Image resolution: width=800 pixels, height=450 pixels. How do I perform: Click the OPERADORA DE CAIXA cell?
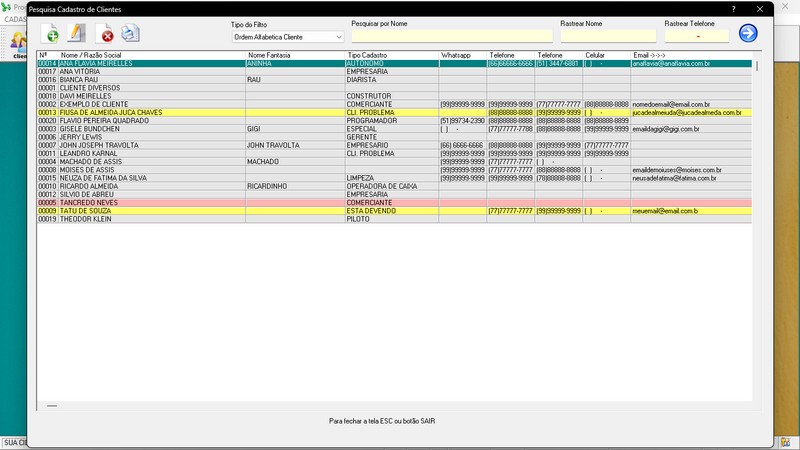pos(392,186)
